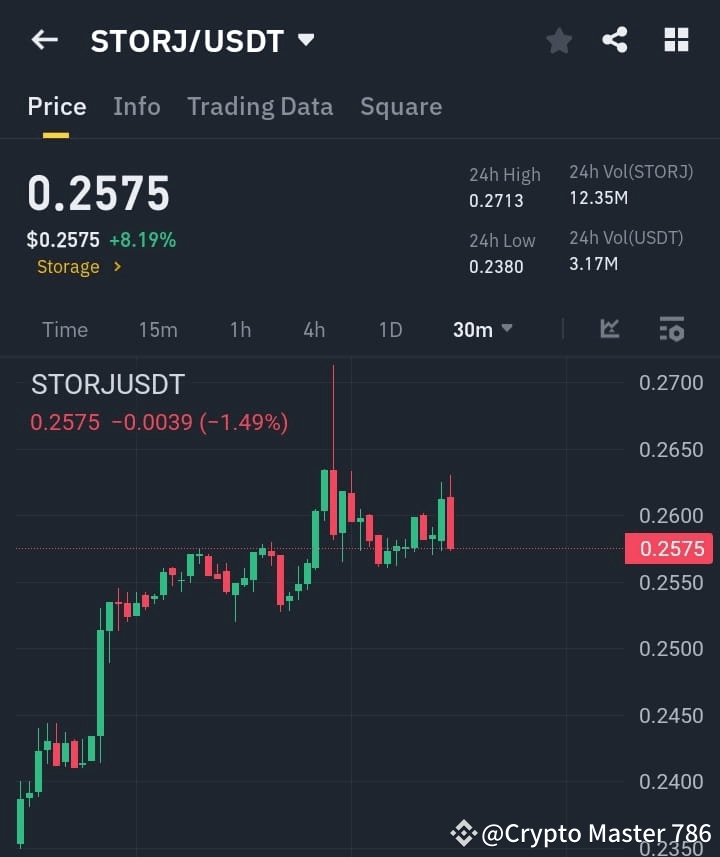Open chart indicator settings icon
720x857 pixels.
(x=671, y=329)
